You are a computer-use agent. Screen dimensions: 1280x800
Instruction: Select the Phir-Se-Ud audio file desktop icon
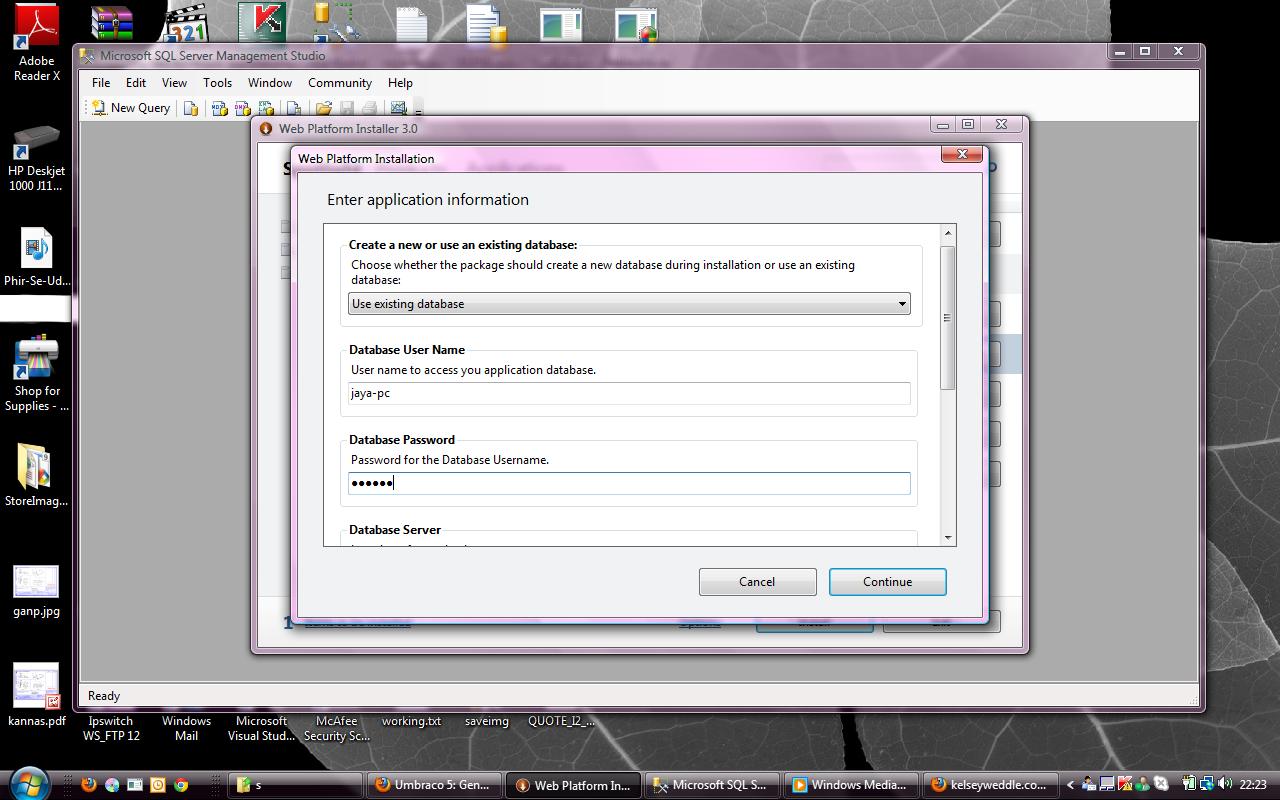37,257
